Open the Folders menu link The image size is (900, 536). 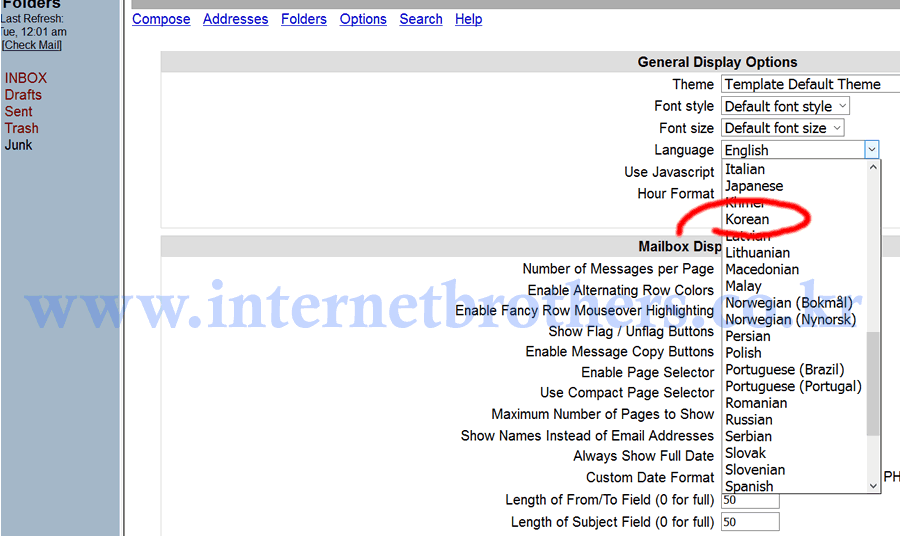point(304,19)
